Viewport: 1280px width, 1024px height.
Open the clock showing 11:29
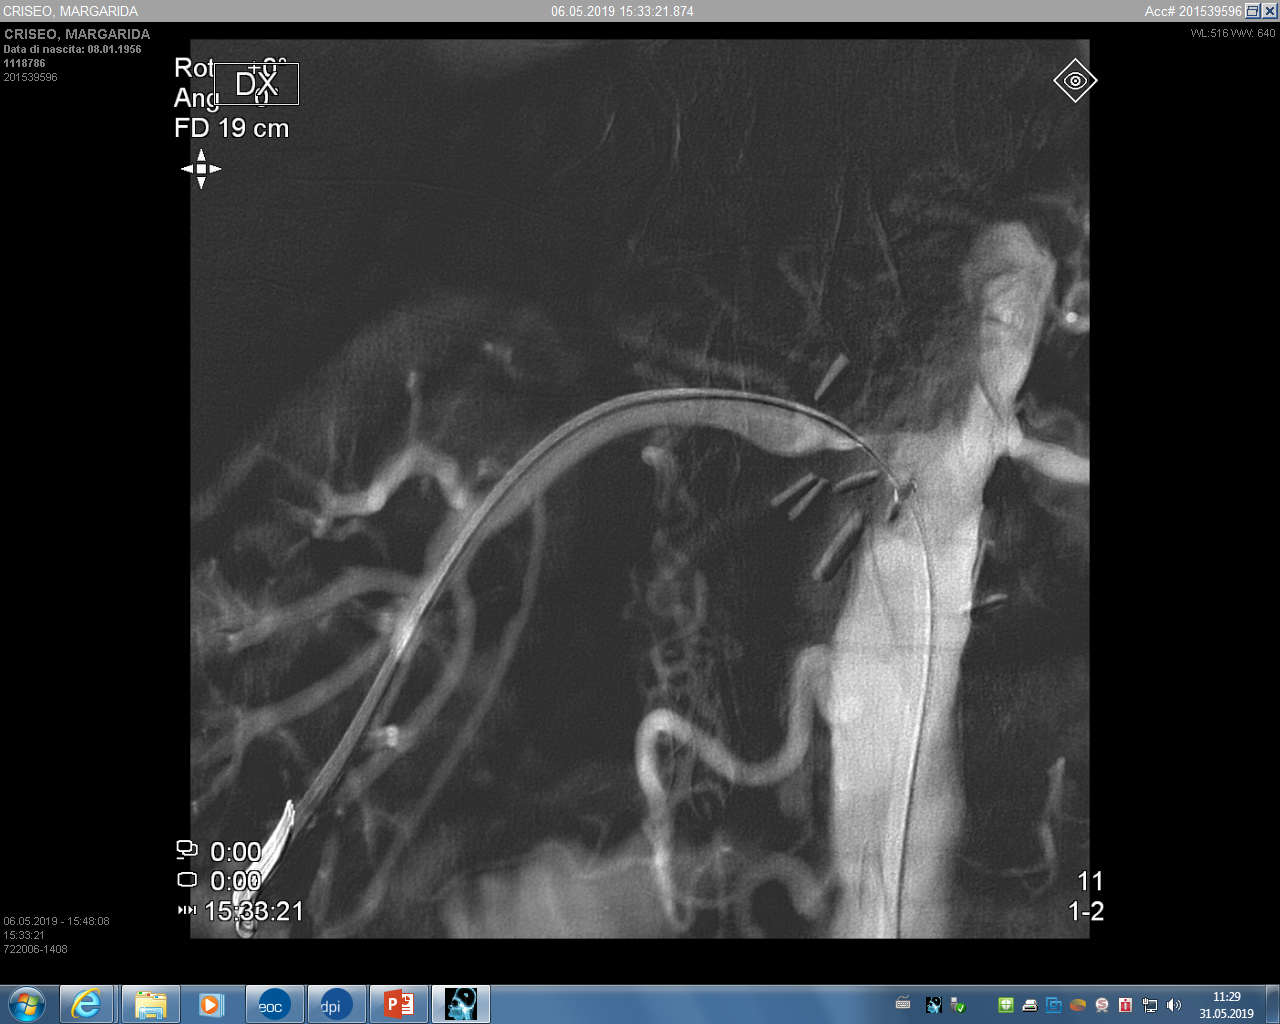coord(1226,1005)
